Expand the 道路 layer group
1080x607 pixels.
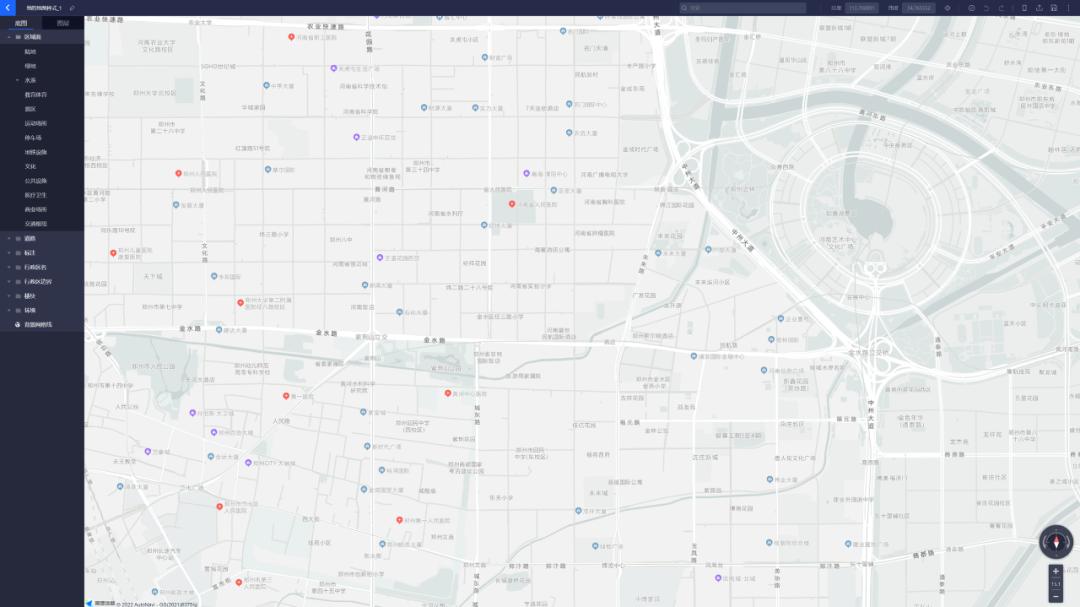[9, 239]
